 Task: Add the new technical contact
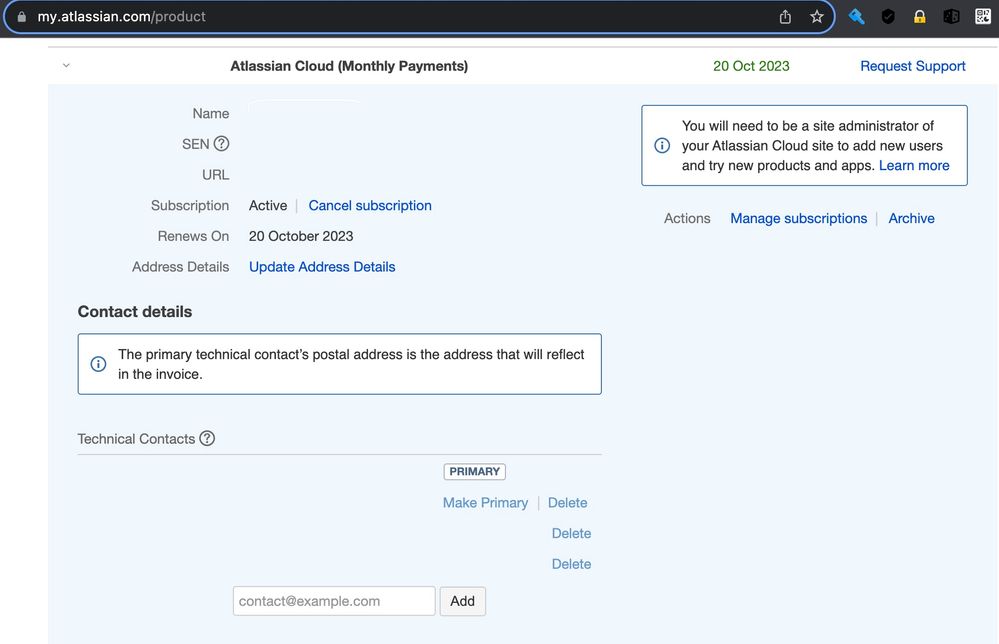[463, 601]
